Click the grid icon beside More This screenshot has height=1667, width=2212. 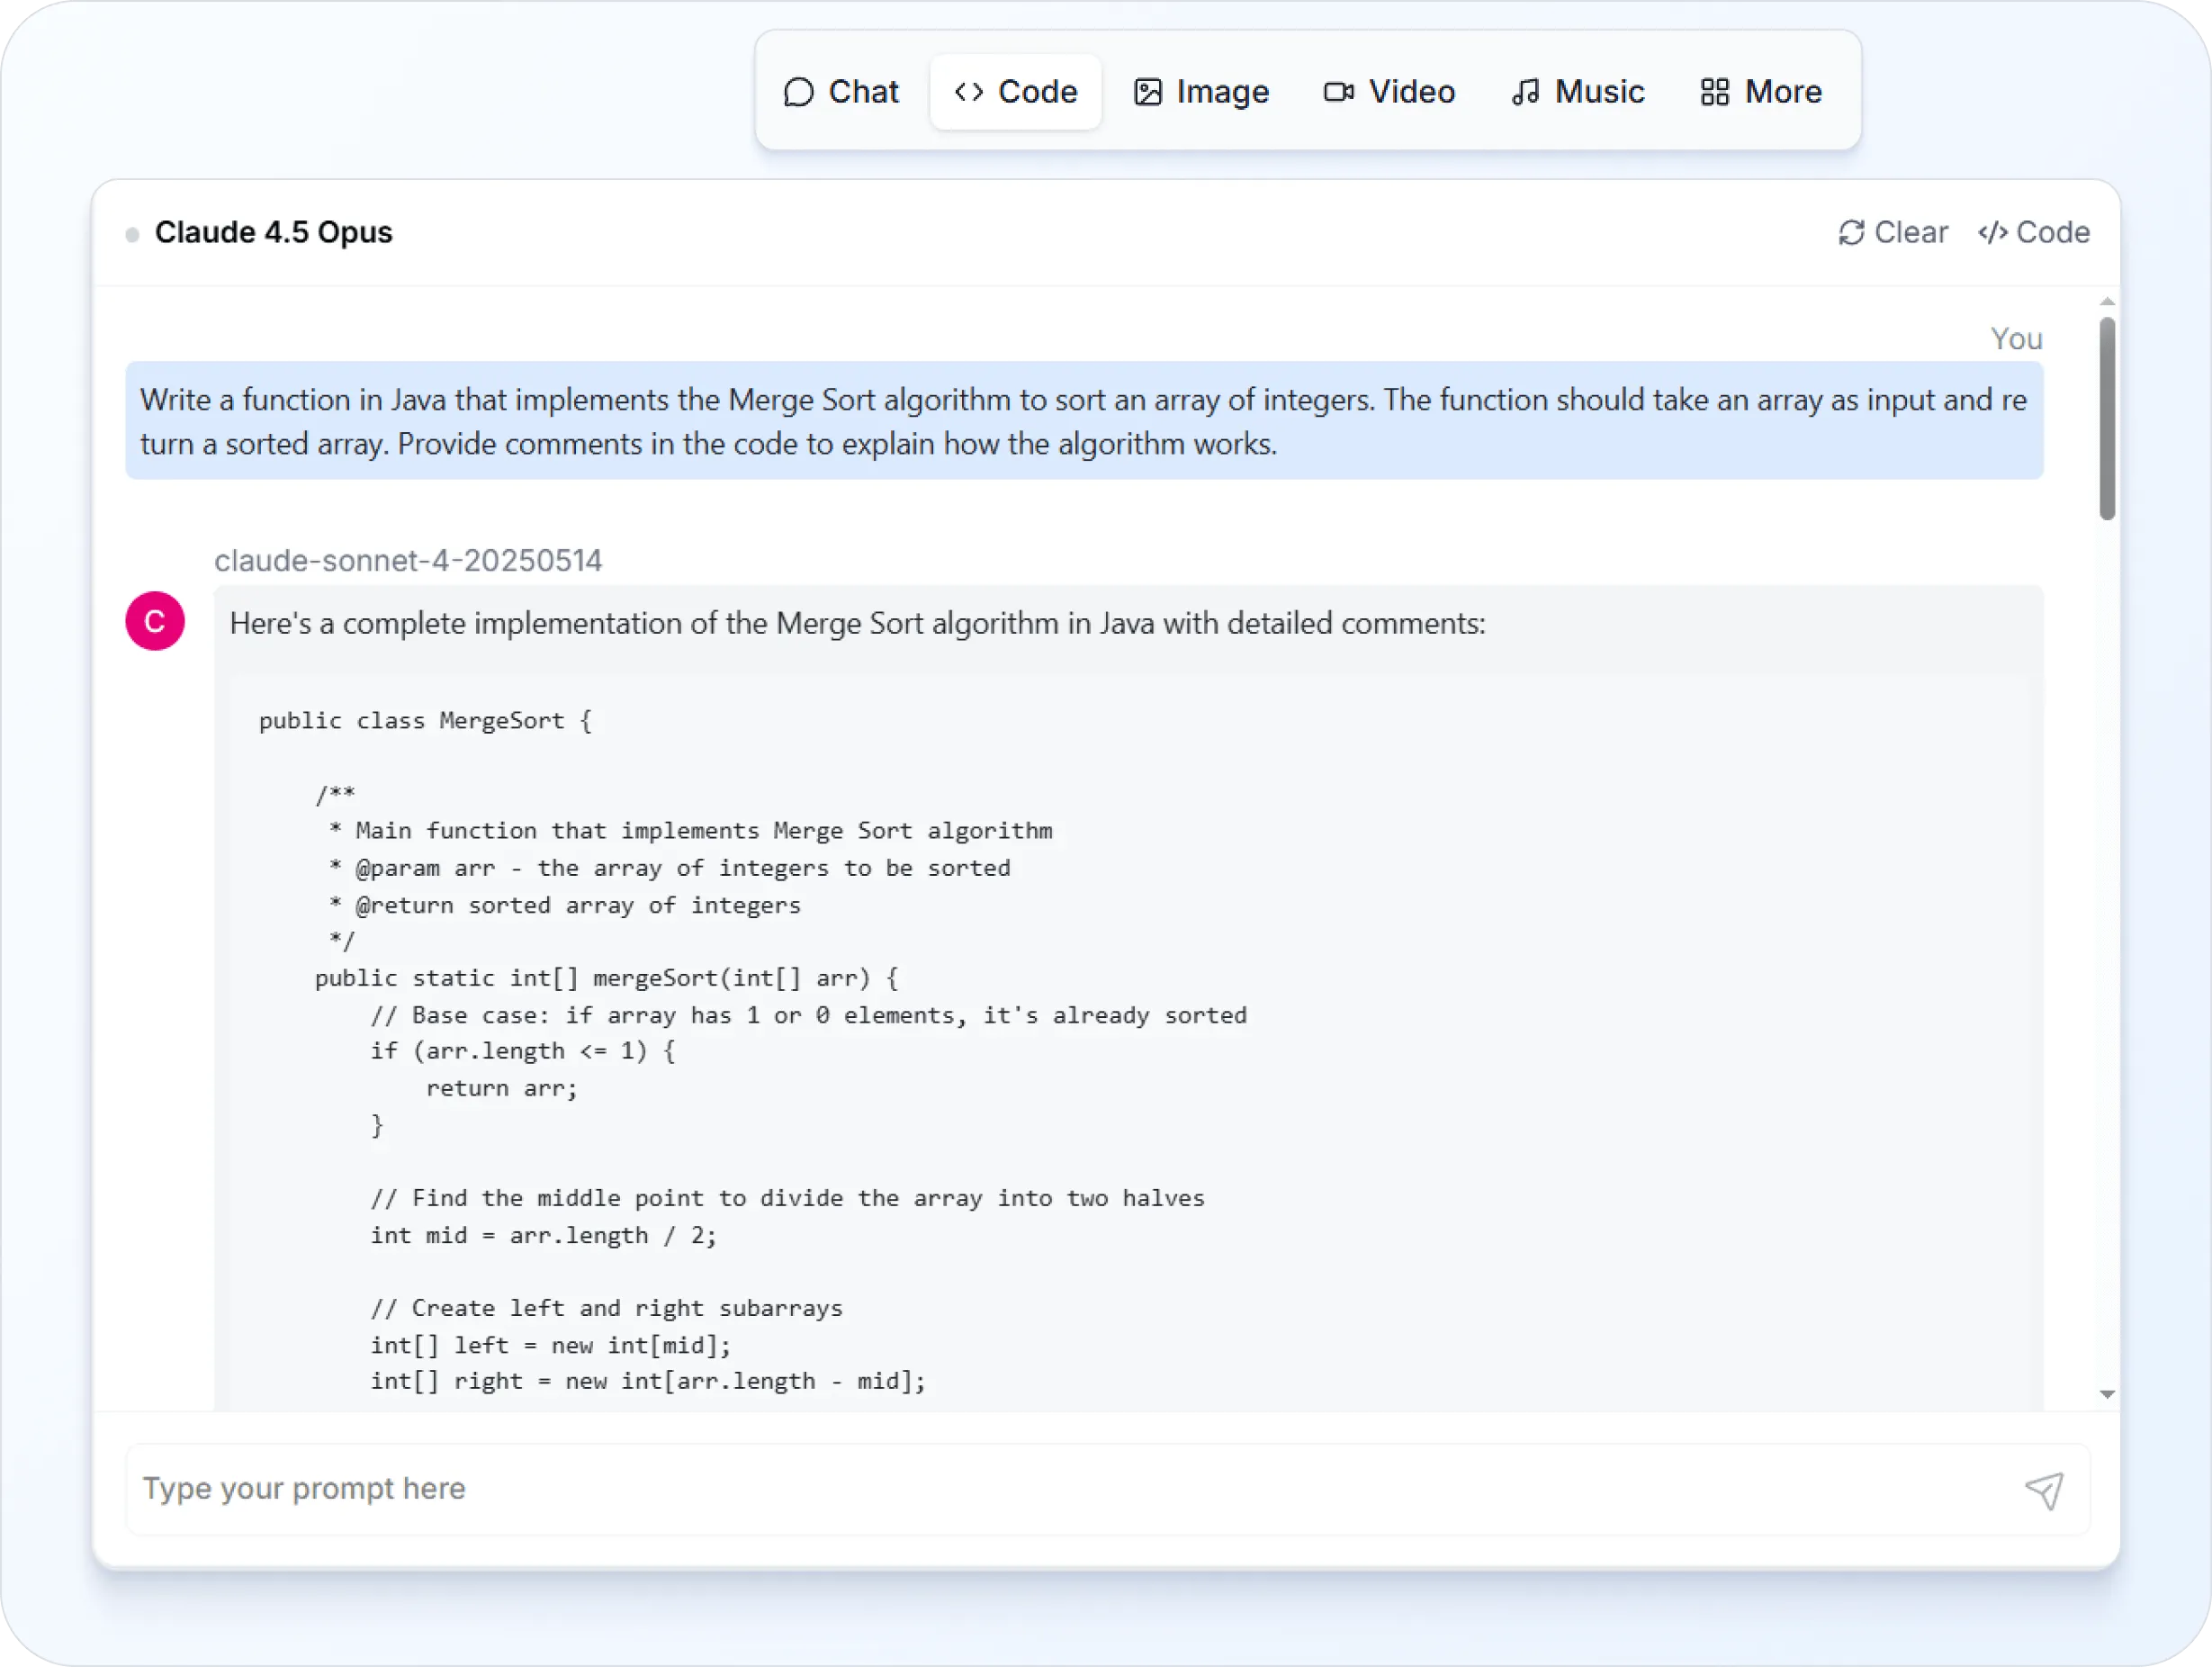(x=1714, y=91)
